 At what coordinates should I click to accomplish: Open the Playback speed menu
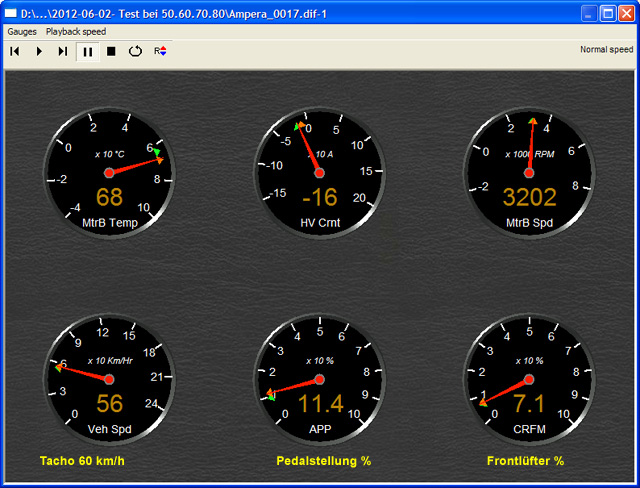pos(74,32)
